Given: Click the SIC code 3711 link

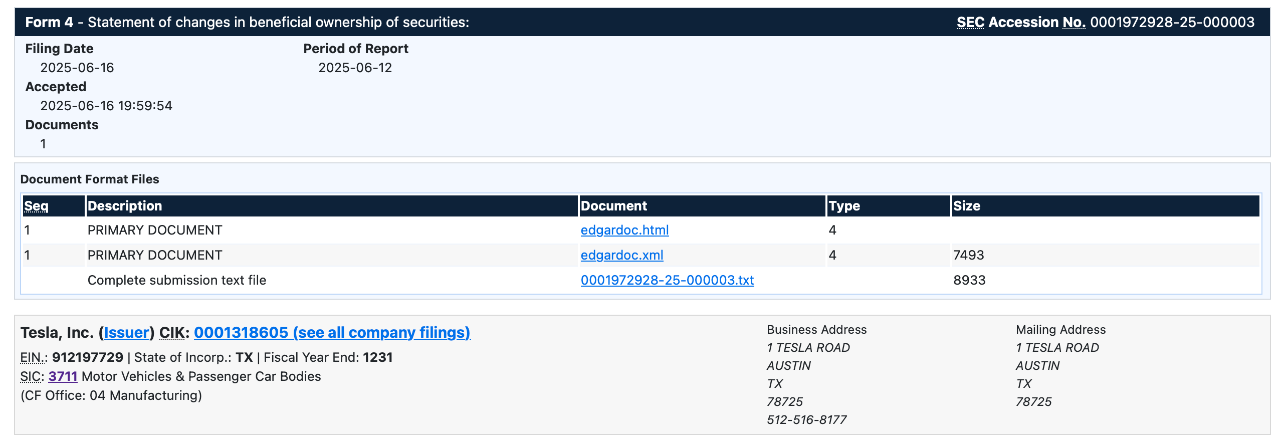Looking at the screenshot, I should pos(62,376).
